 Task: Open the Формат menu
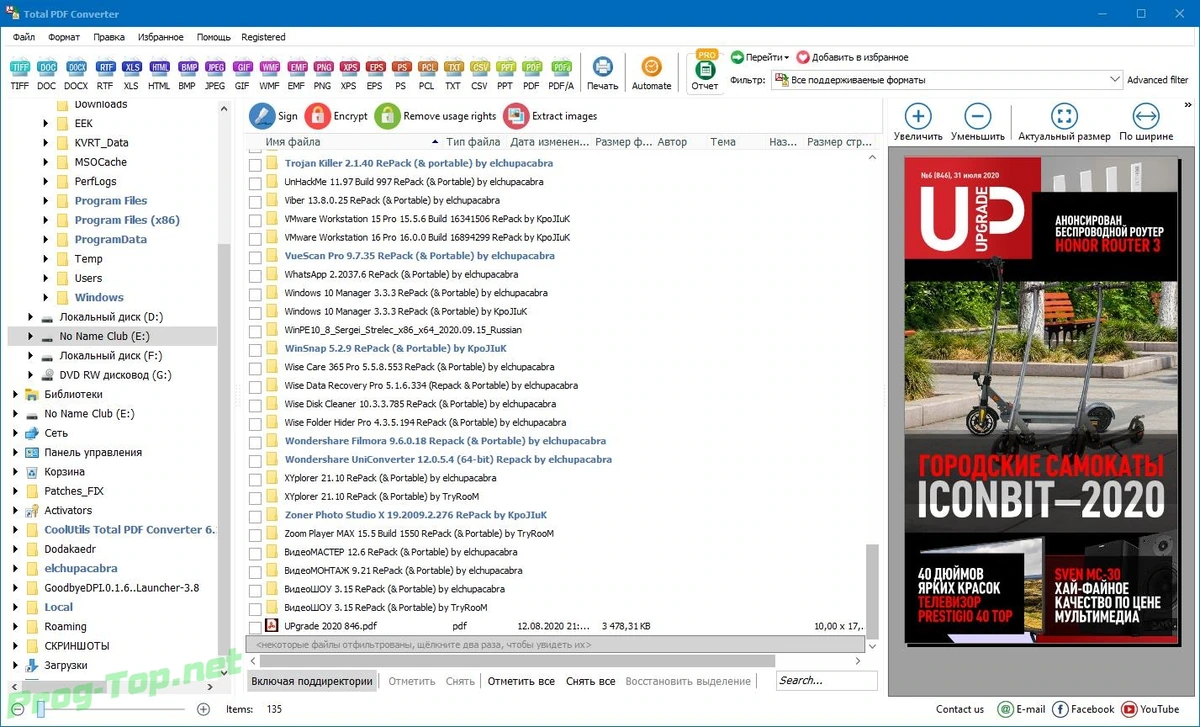(64, 37)
